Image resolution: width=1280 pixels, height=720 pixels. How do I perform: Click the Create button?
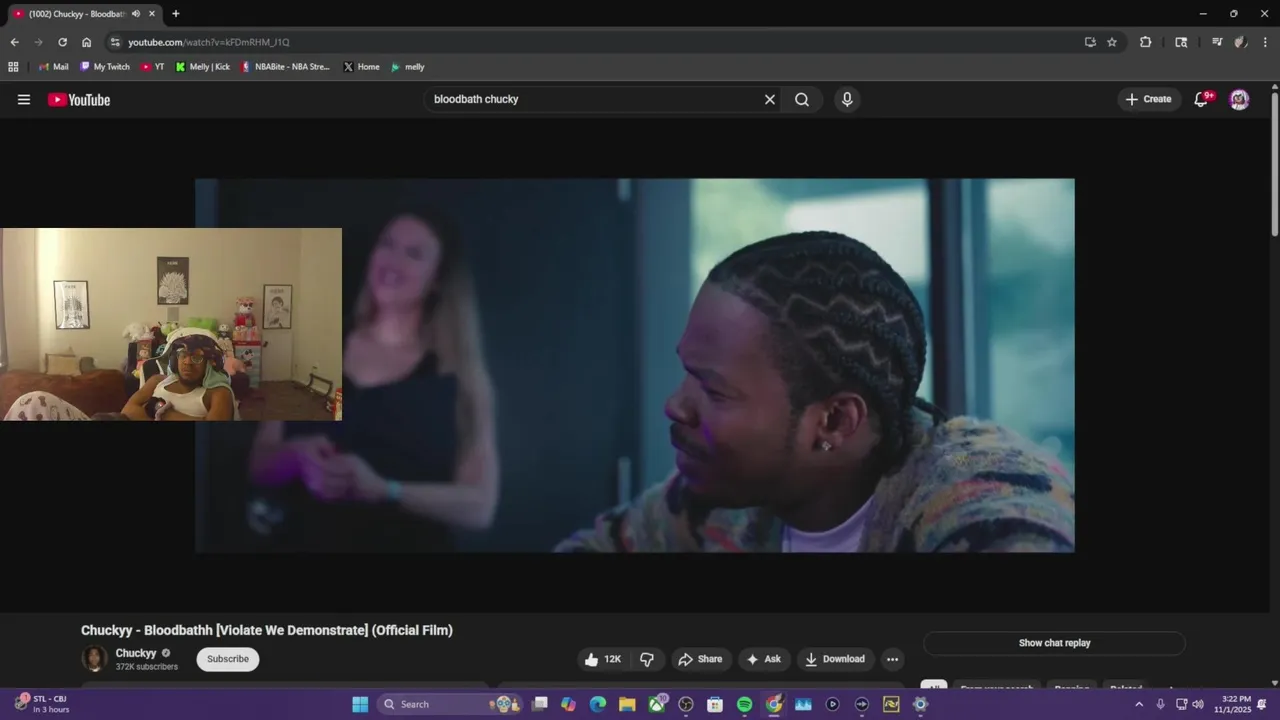pyautogui.click(x=1148, y=99)
